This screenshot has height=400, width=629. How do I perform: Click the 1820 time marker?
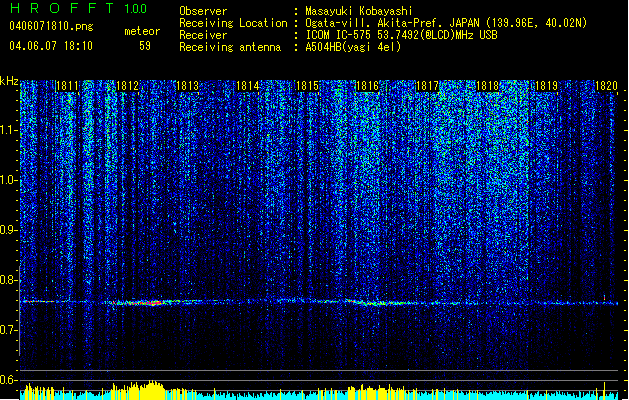point(606,86)
